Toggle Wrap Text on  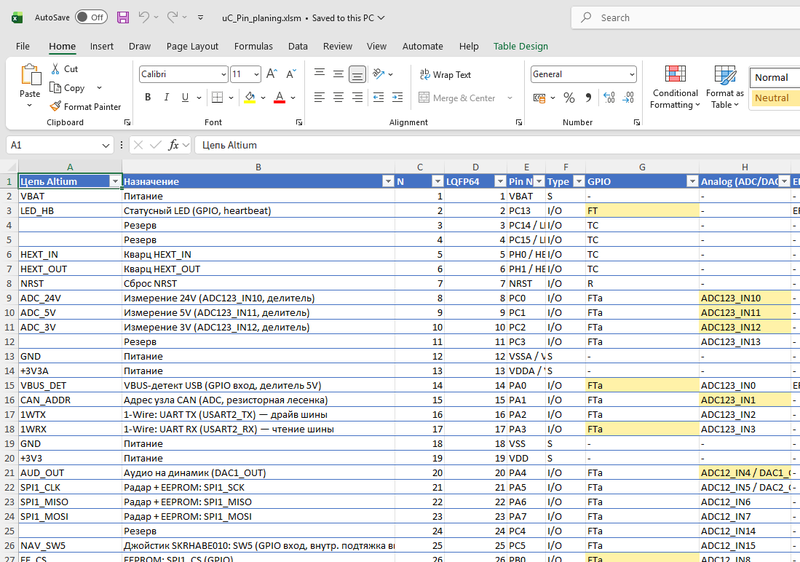pos(445,74)
